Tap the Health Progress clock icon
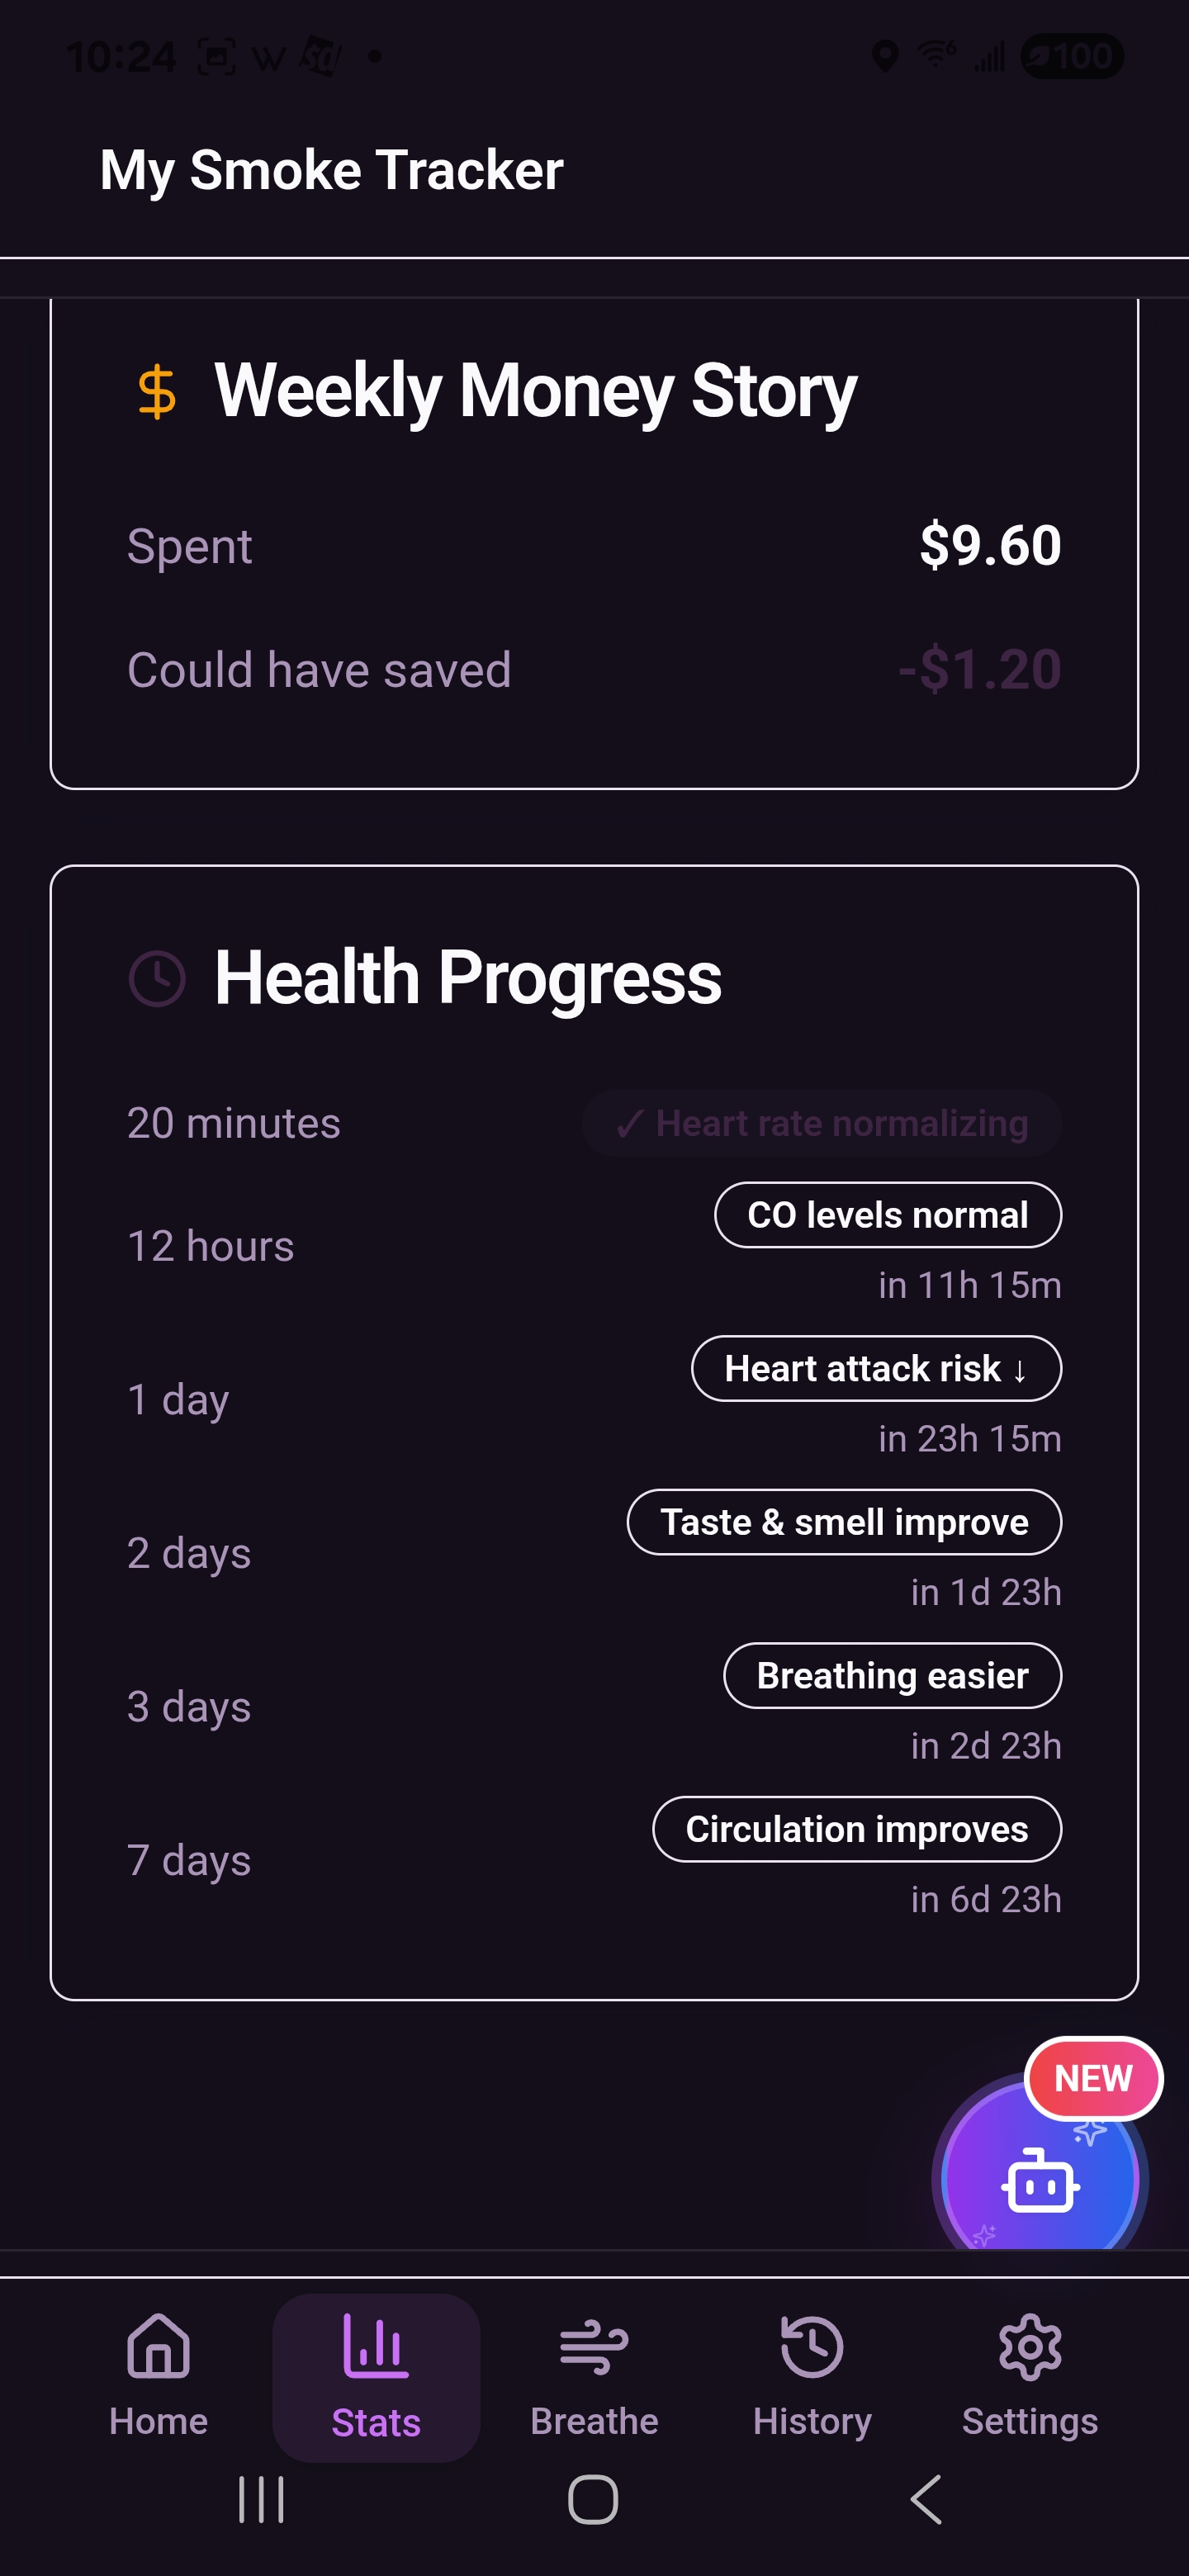This screenshot has height=2576, width=1189. point(157,978)
